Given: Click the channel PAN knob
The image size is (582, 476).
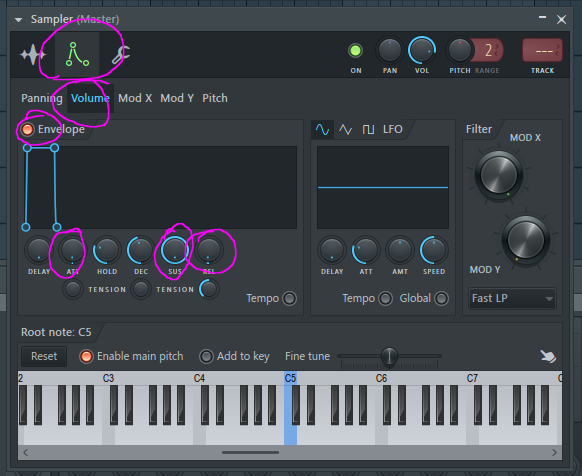Looking at the screenshot, I should 389,50.
